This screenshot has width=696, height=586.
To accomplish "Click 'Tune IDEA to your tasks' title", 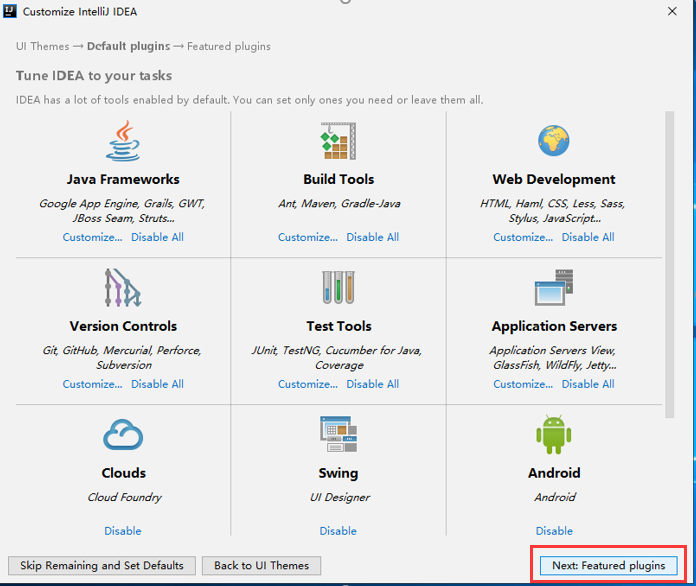I will [x=94, y=76].
